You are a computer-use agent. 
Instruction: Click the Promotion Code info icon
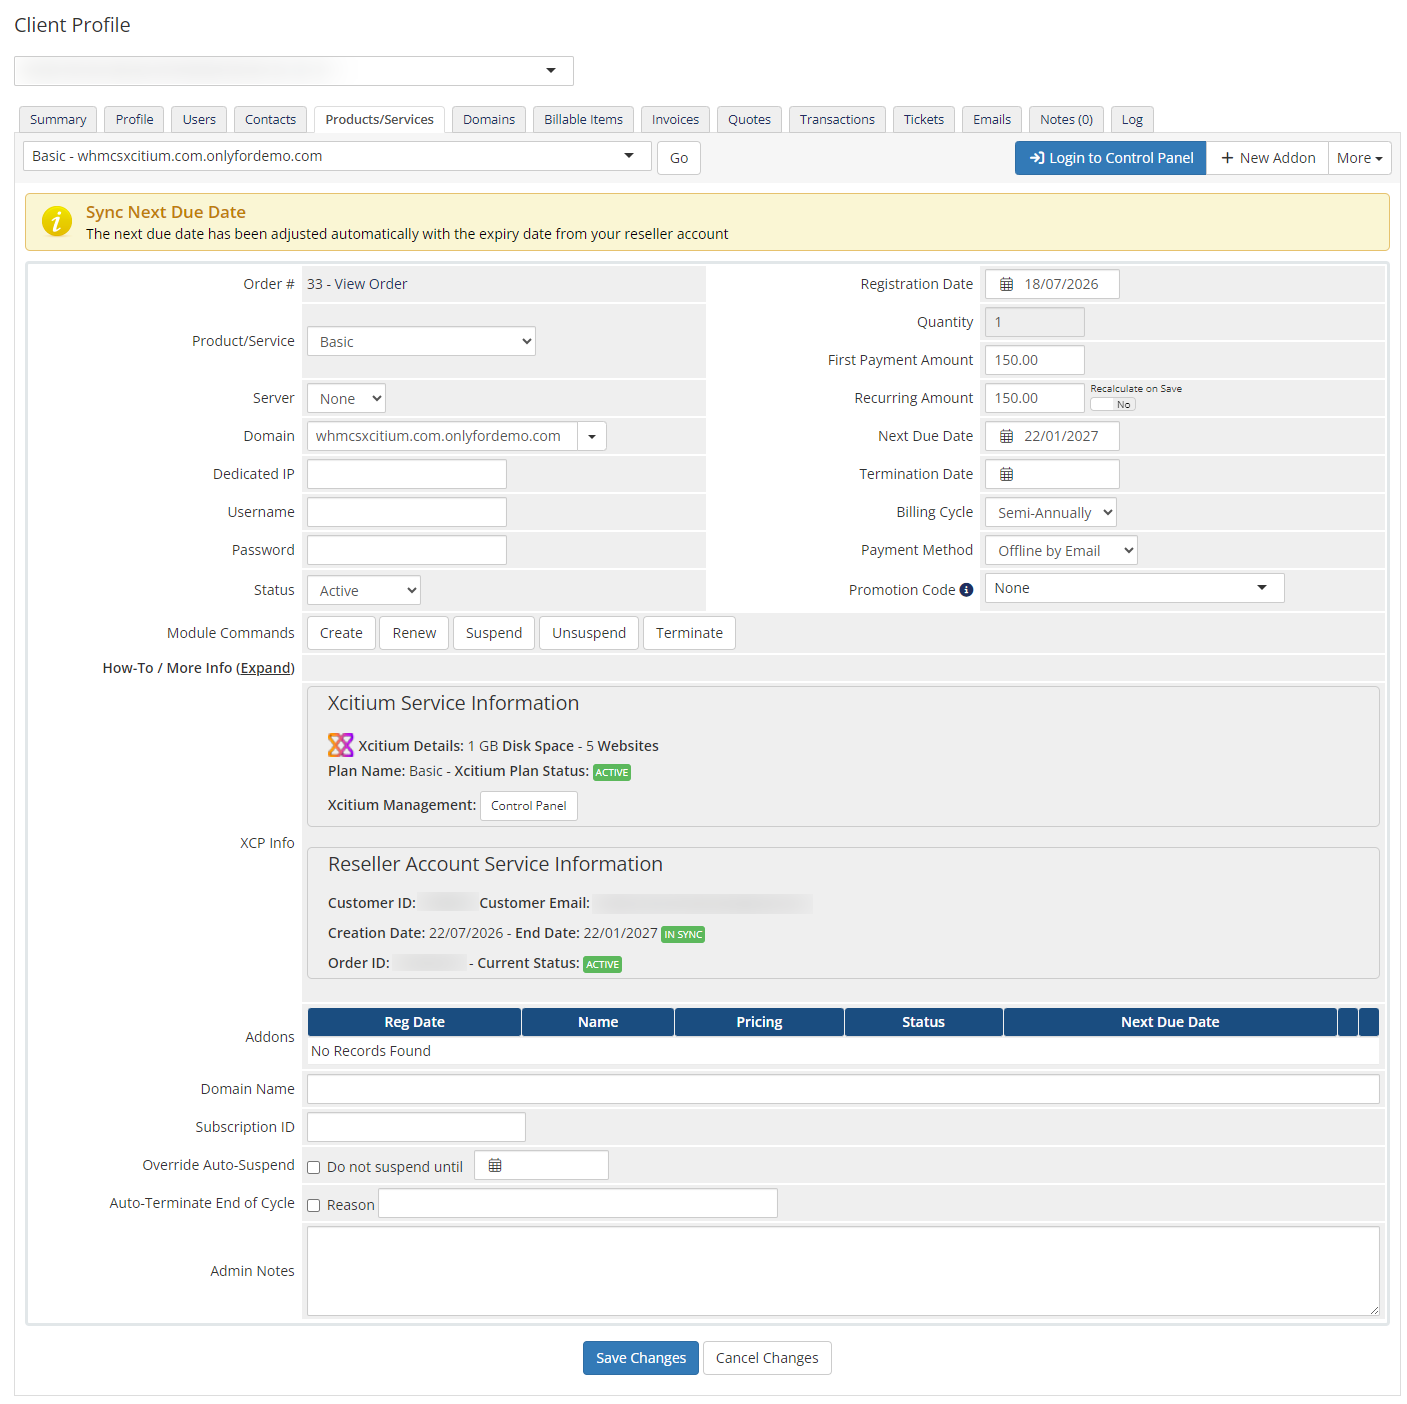tap(966, 590)
